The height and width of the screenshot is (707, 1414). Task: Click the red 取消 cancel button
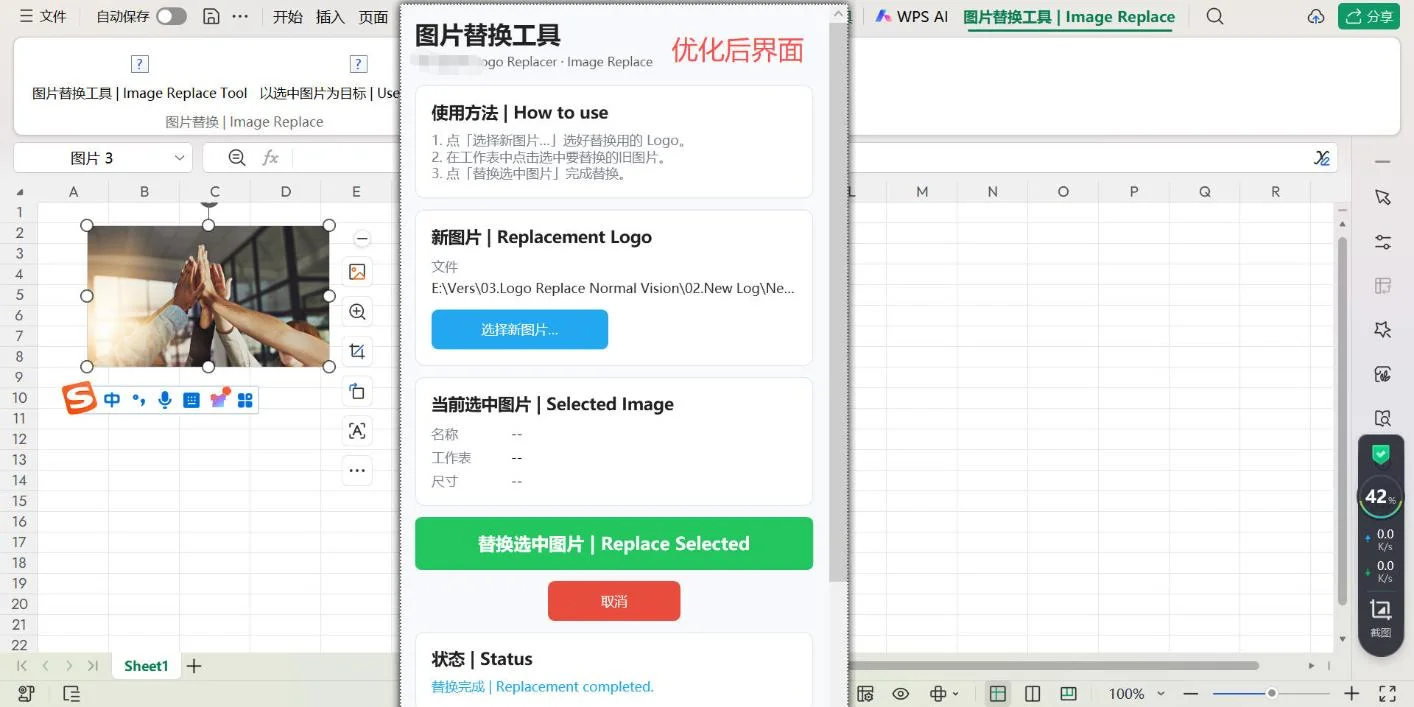tap(614, 601)
